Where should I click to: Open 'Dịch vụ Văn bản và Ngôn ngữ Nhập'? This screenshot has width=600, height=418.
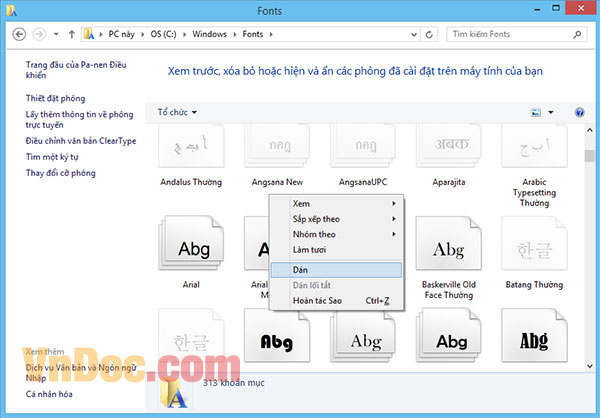click(81, 373)
